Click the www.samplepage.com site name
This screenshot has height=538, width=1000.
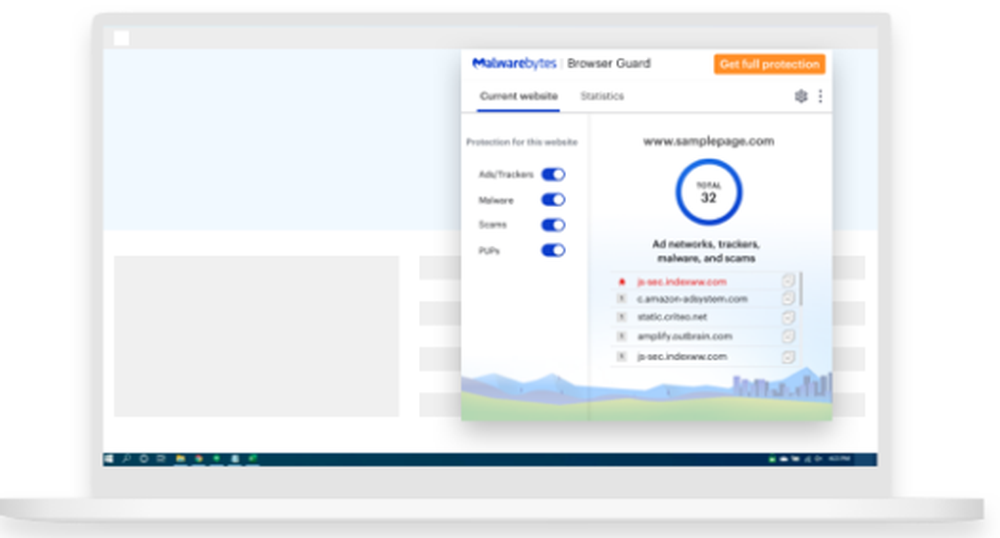[709, 142]
